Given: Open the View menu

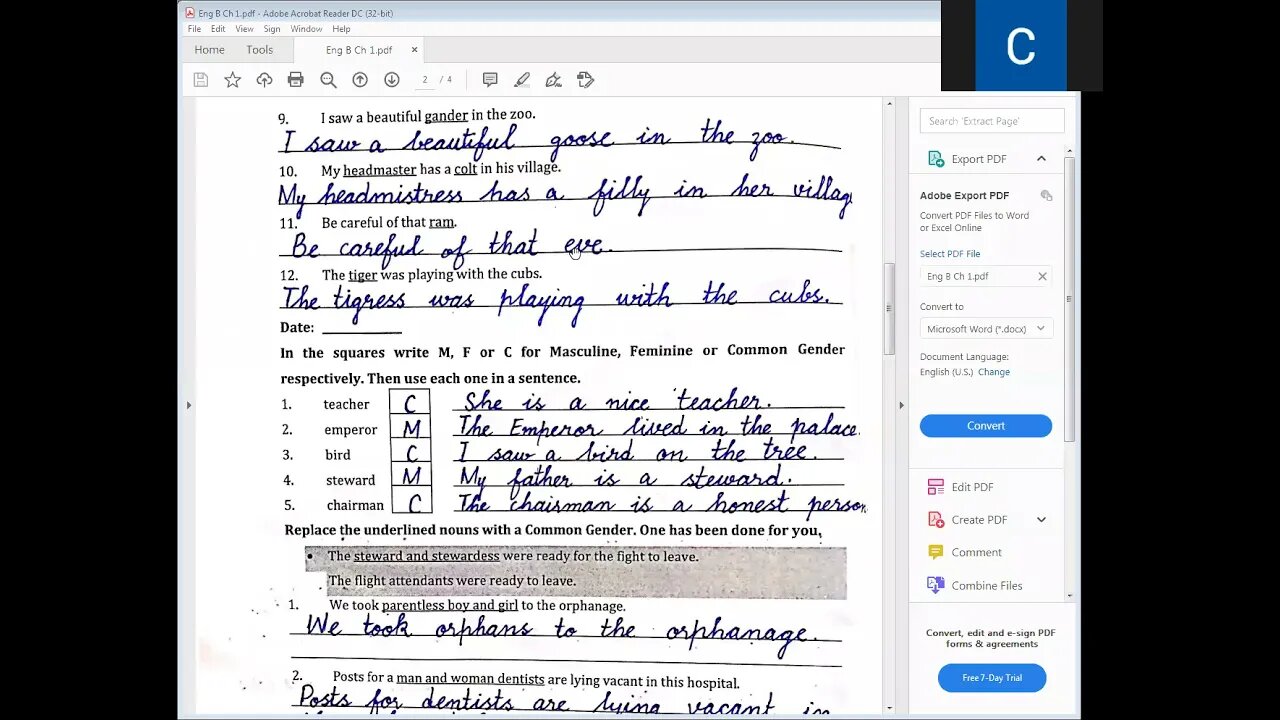Looking at the screenshot, I should pos(244,29).
